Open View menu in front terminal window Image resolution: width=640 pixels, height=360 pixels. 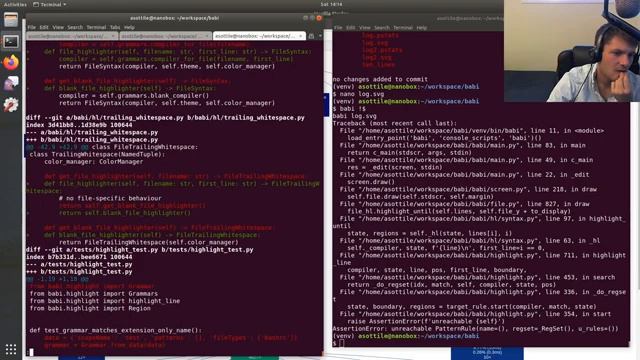point(58,27)
